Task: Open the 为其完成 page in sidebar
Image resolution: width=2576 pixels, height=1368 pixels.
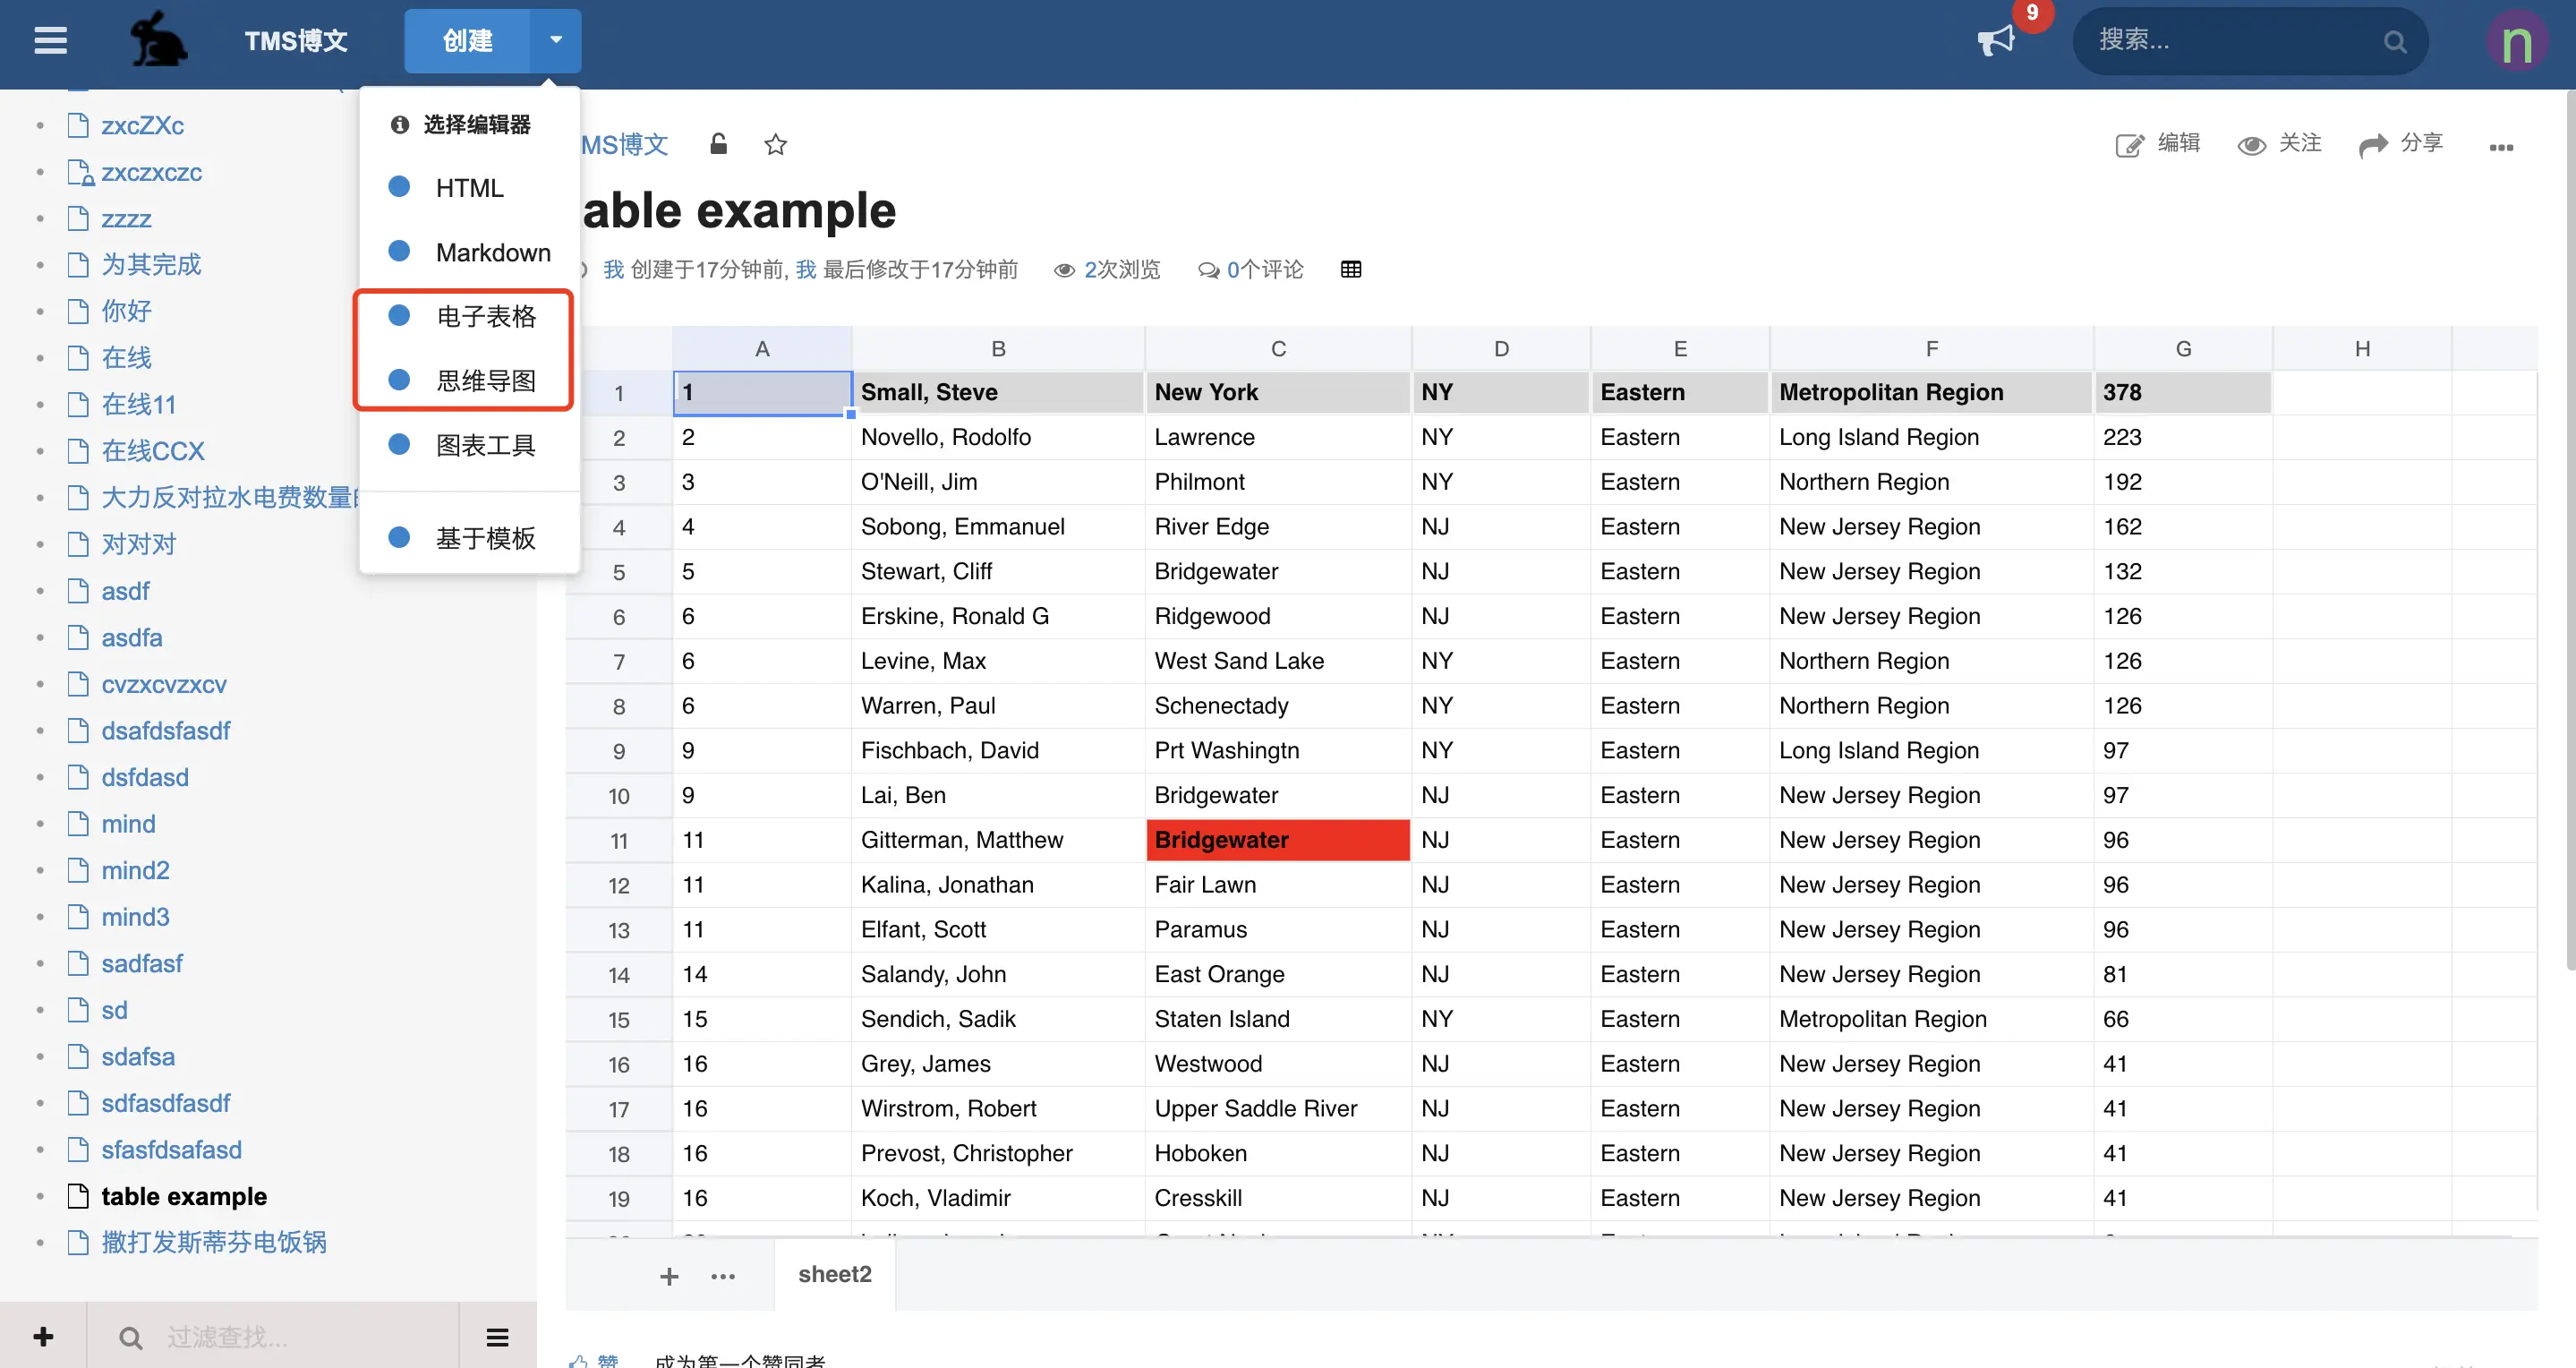Action: [x=151, y=264]
